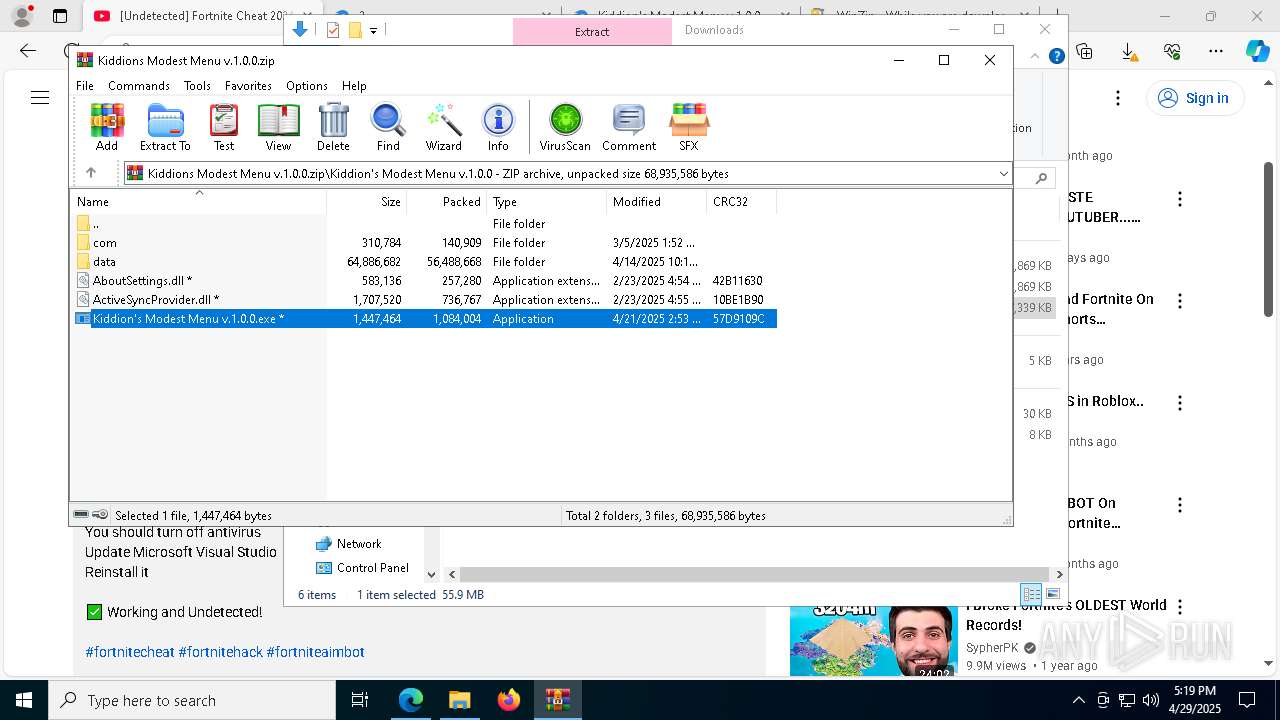Sort by the Packed column header
This screenshot has width=1280, height=720.
click(x=446, y=201)
